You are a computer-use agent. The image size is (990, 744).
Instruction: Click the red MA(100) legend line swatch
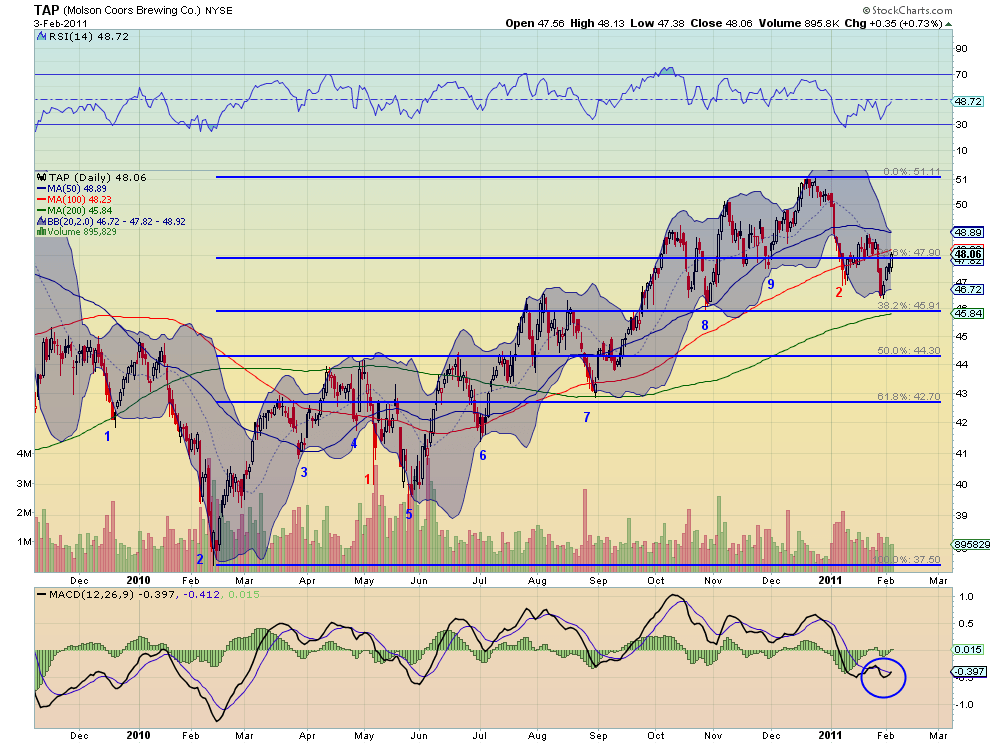tap(42, 200)
